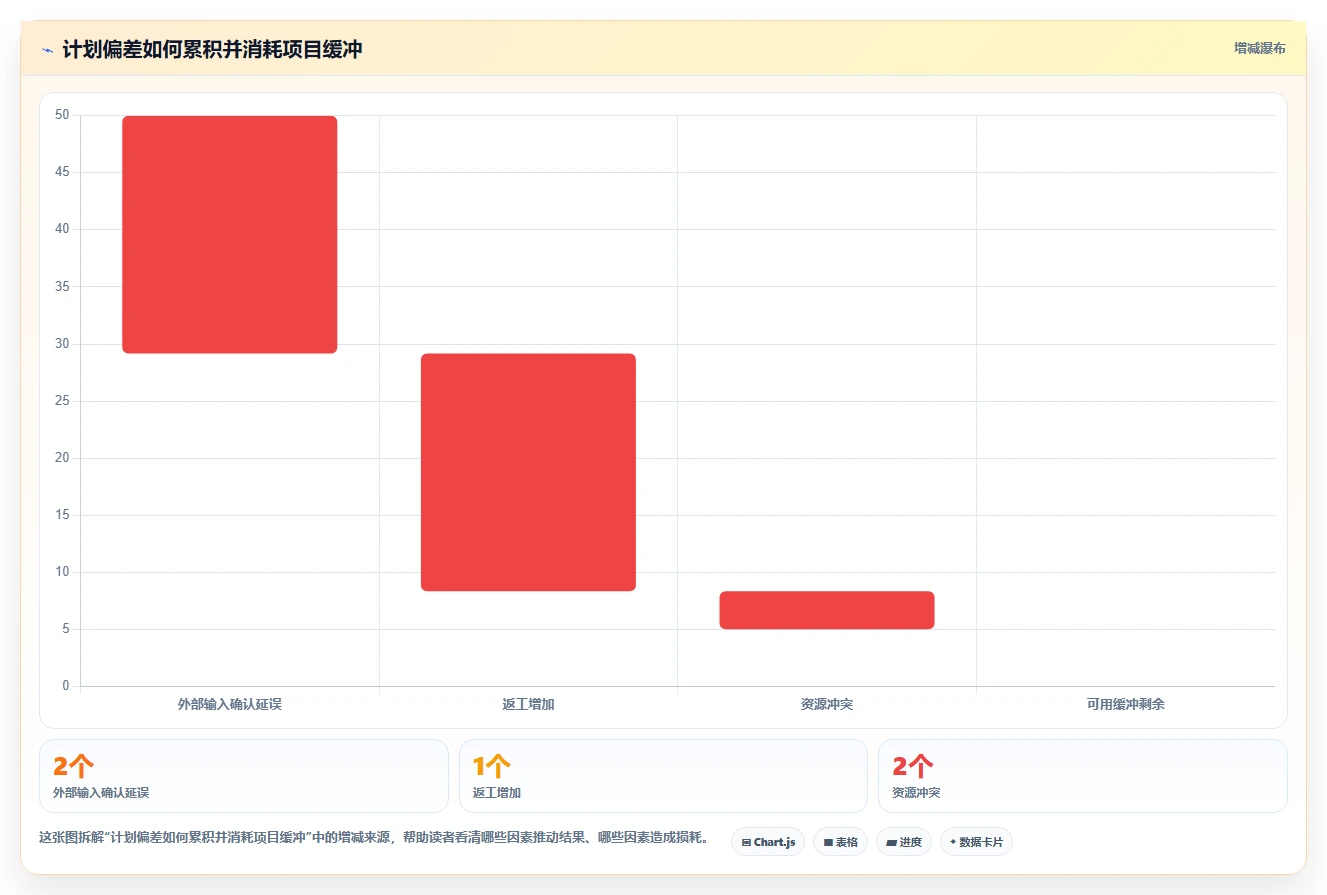Click the 增减瀑布 label in header
Screen dimensions: 1327x895
point(1260,48)
